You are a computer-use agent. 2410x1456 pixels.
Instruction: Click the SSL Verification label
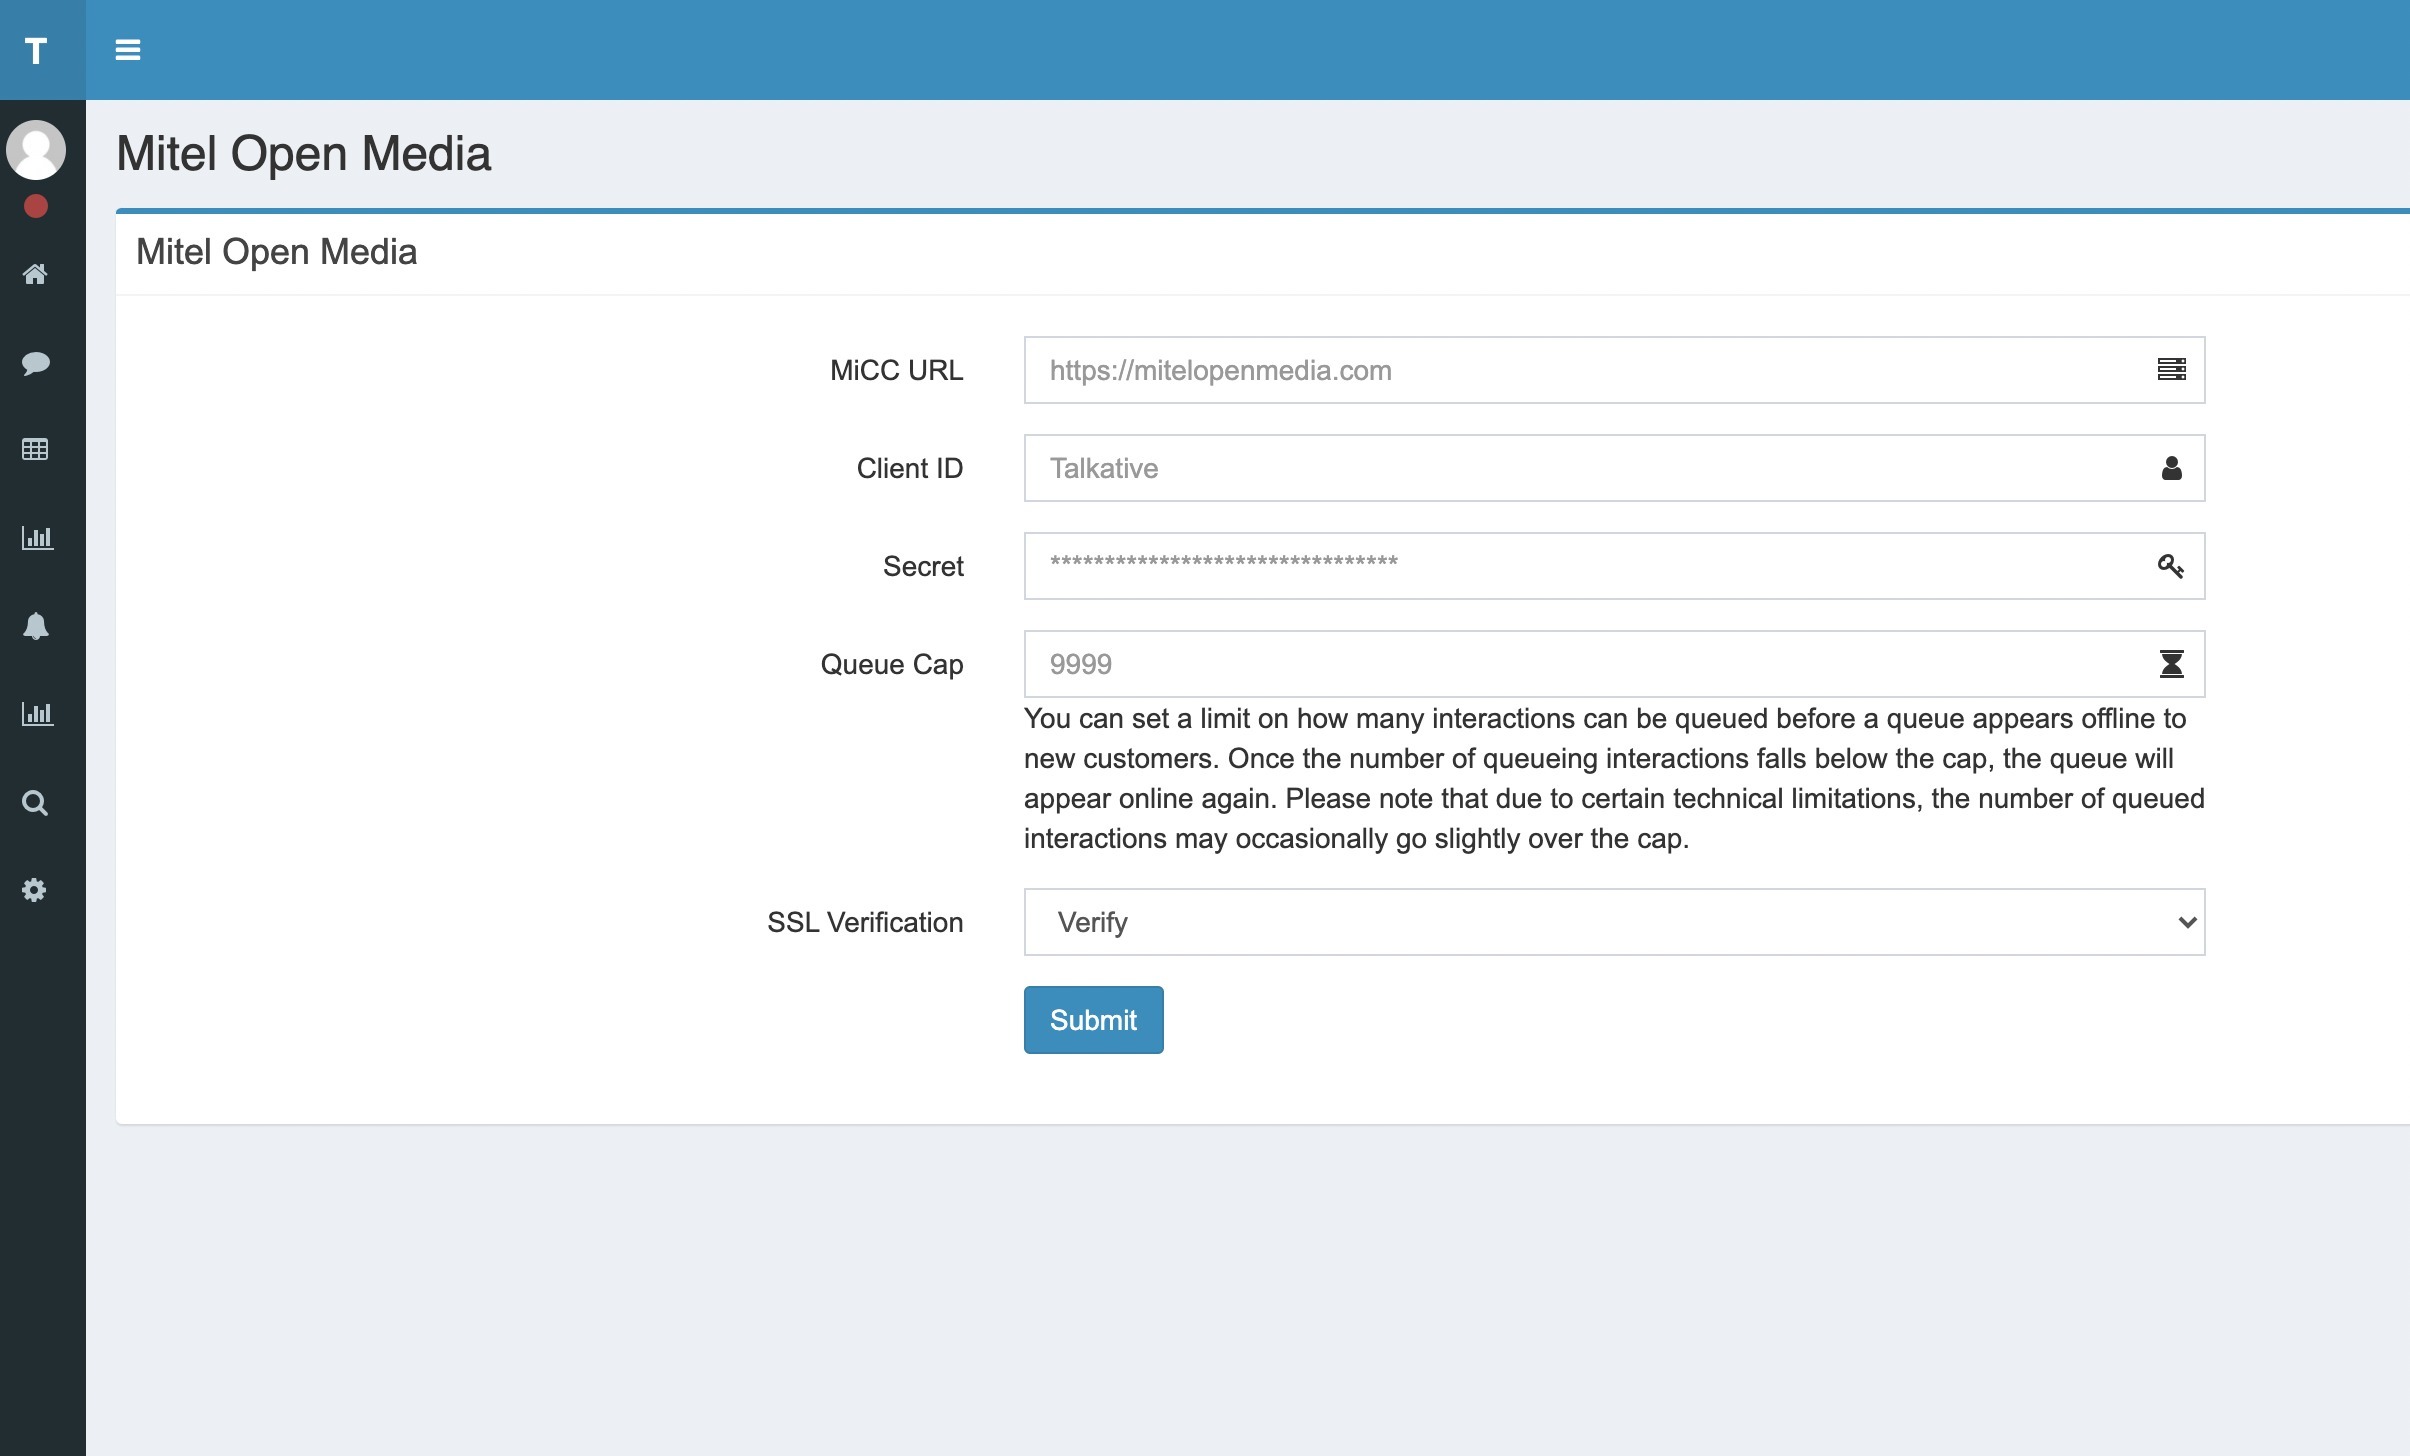[865, 922]
